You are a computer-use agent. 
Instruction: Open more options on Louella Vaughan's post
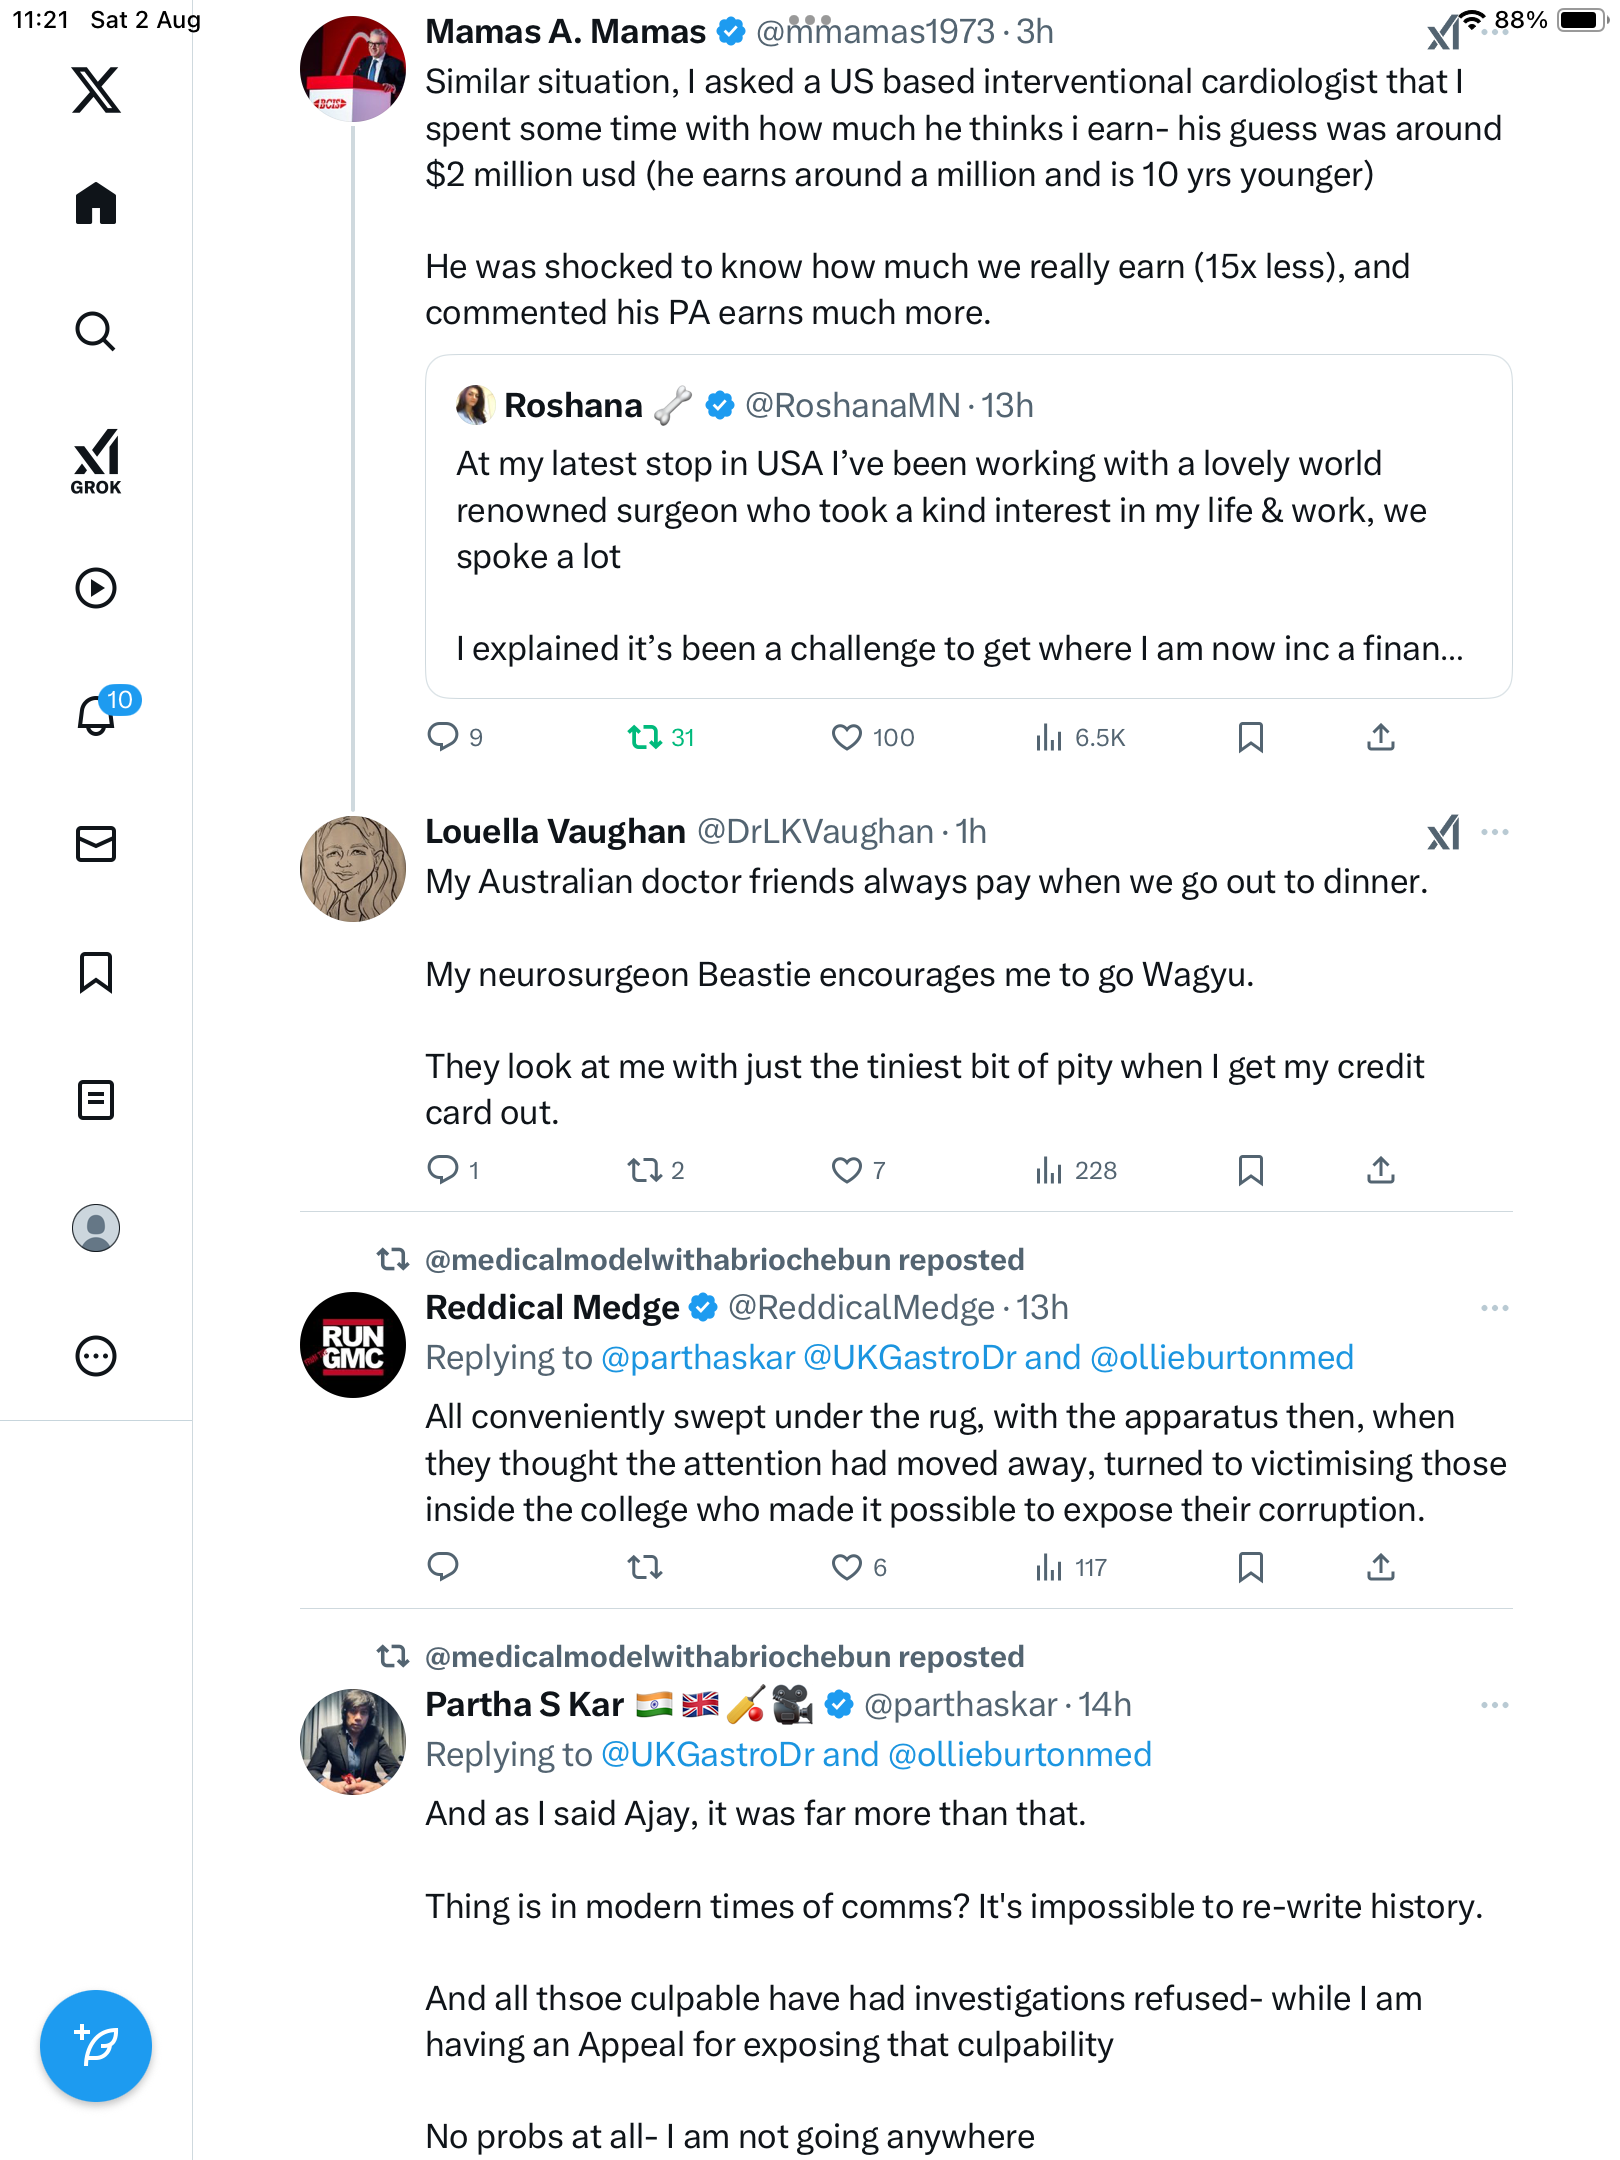[x=1495, y=832]
